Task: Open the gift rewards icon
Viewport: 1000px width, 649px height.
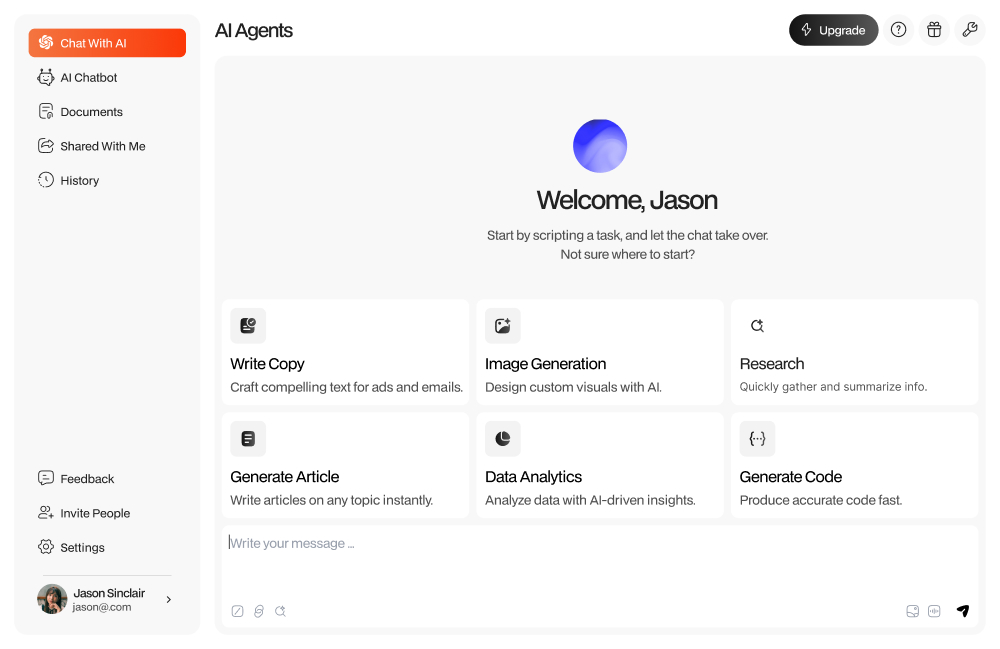Action: (934, 30)
